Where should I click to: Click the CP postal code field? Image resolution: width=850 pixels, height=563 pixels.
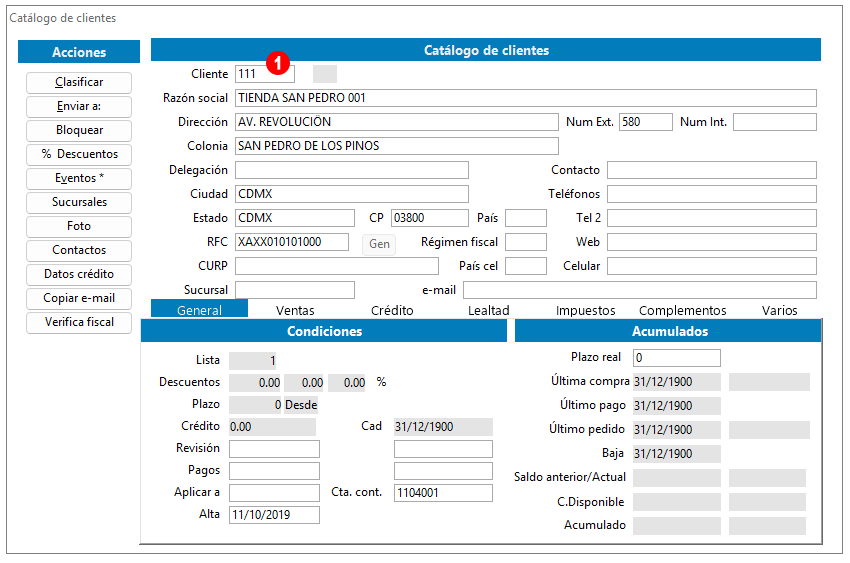[429, 218]
